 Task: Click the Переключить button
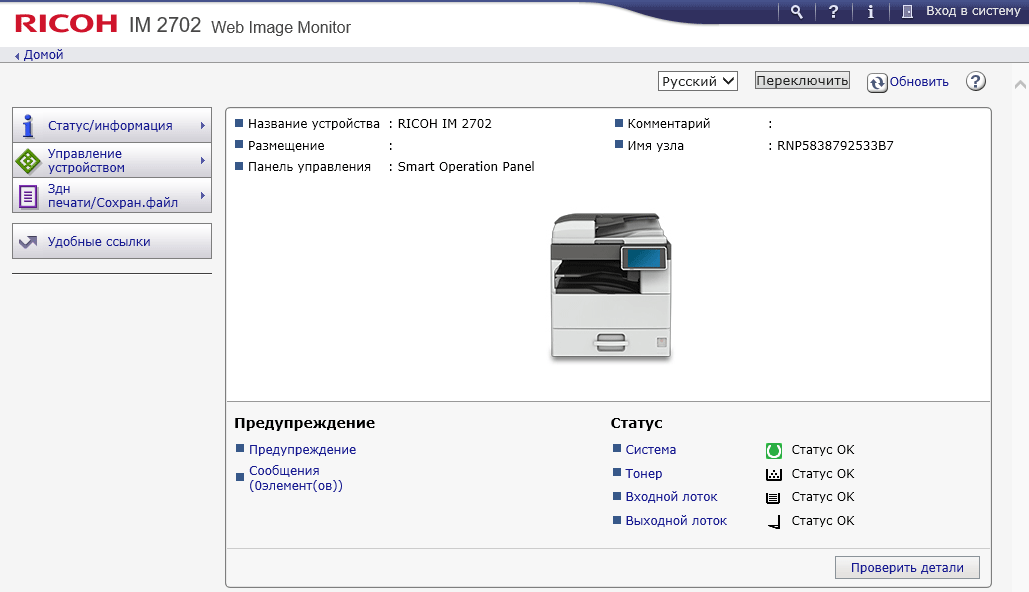click(x=802, y=80)
